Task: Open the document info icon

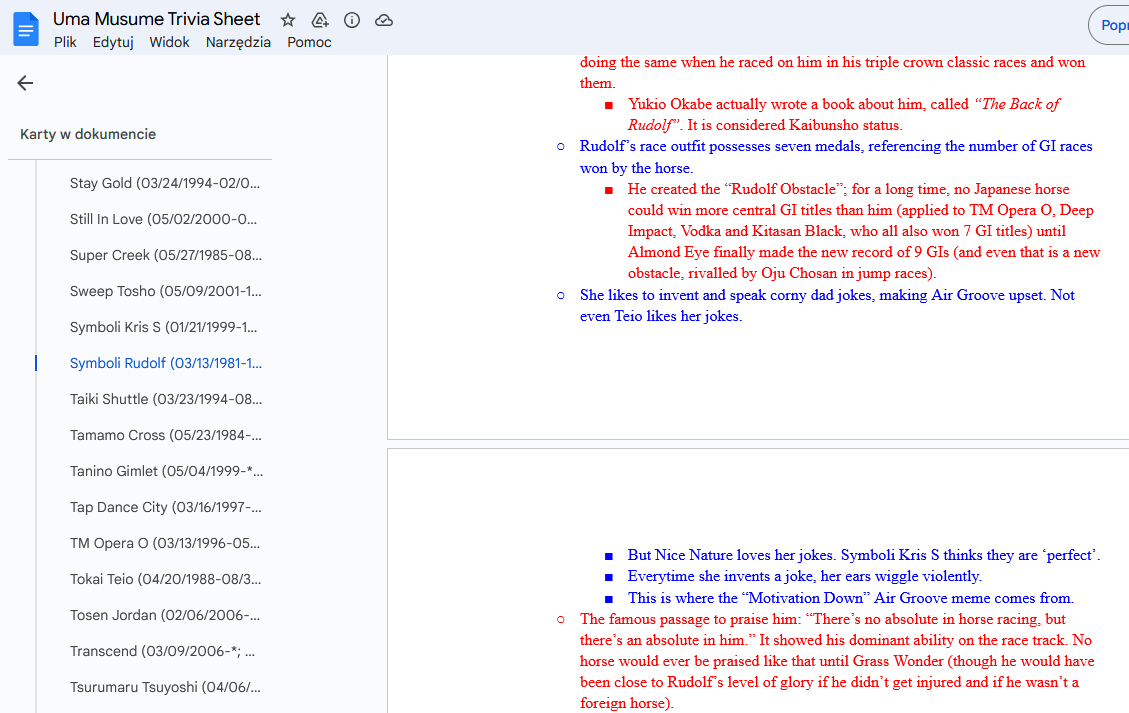Action: tap(352, 20)
